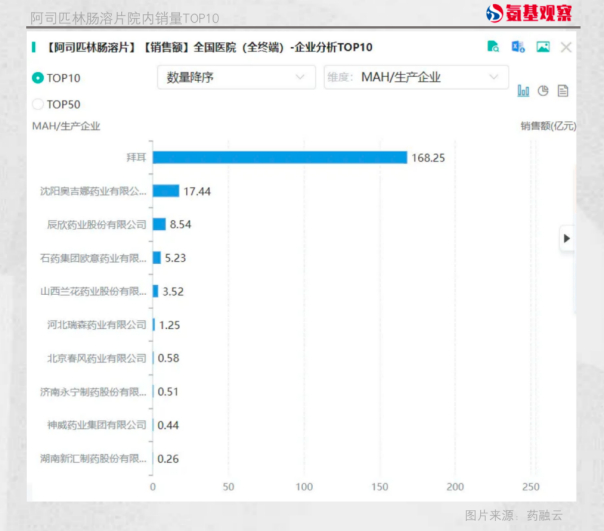
Task: Click the 北京春风药业有限公司 label
Action: pos(97,358)
